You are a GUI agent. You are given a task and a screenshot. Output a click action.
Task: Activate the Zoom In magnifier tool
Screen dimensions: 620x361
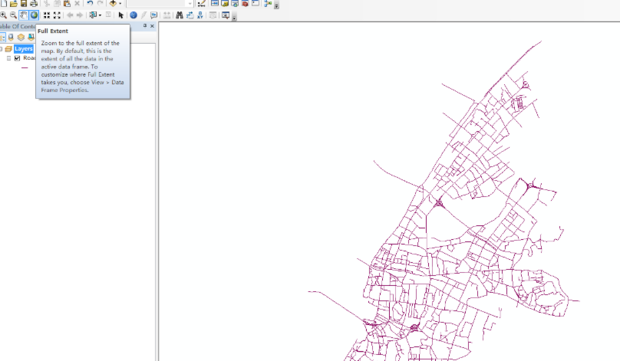tap(4, 15)
